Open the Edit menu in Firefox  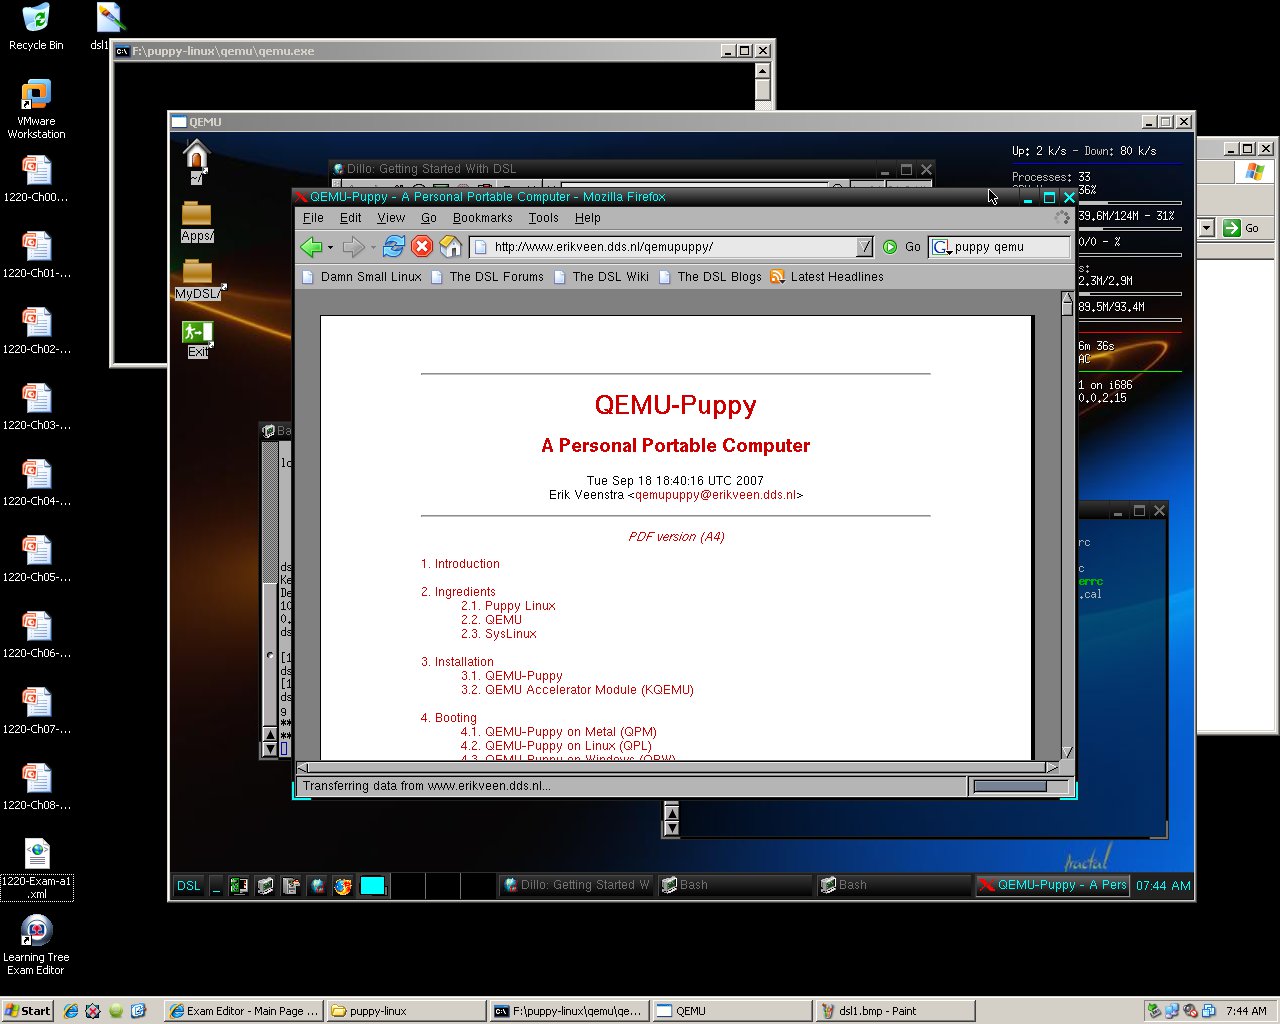(x=350, y=218)
